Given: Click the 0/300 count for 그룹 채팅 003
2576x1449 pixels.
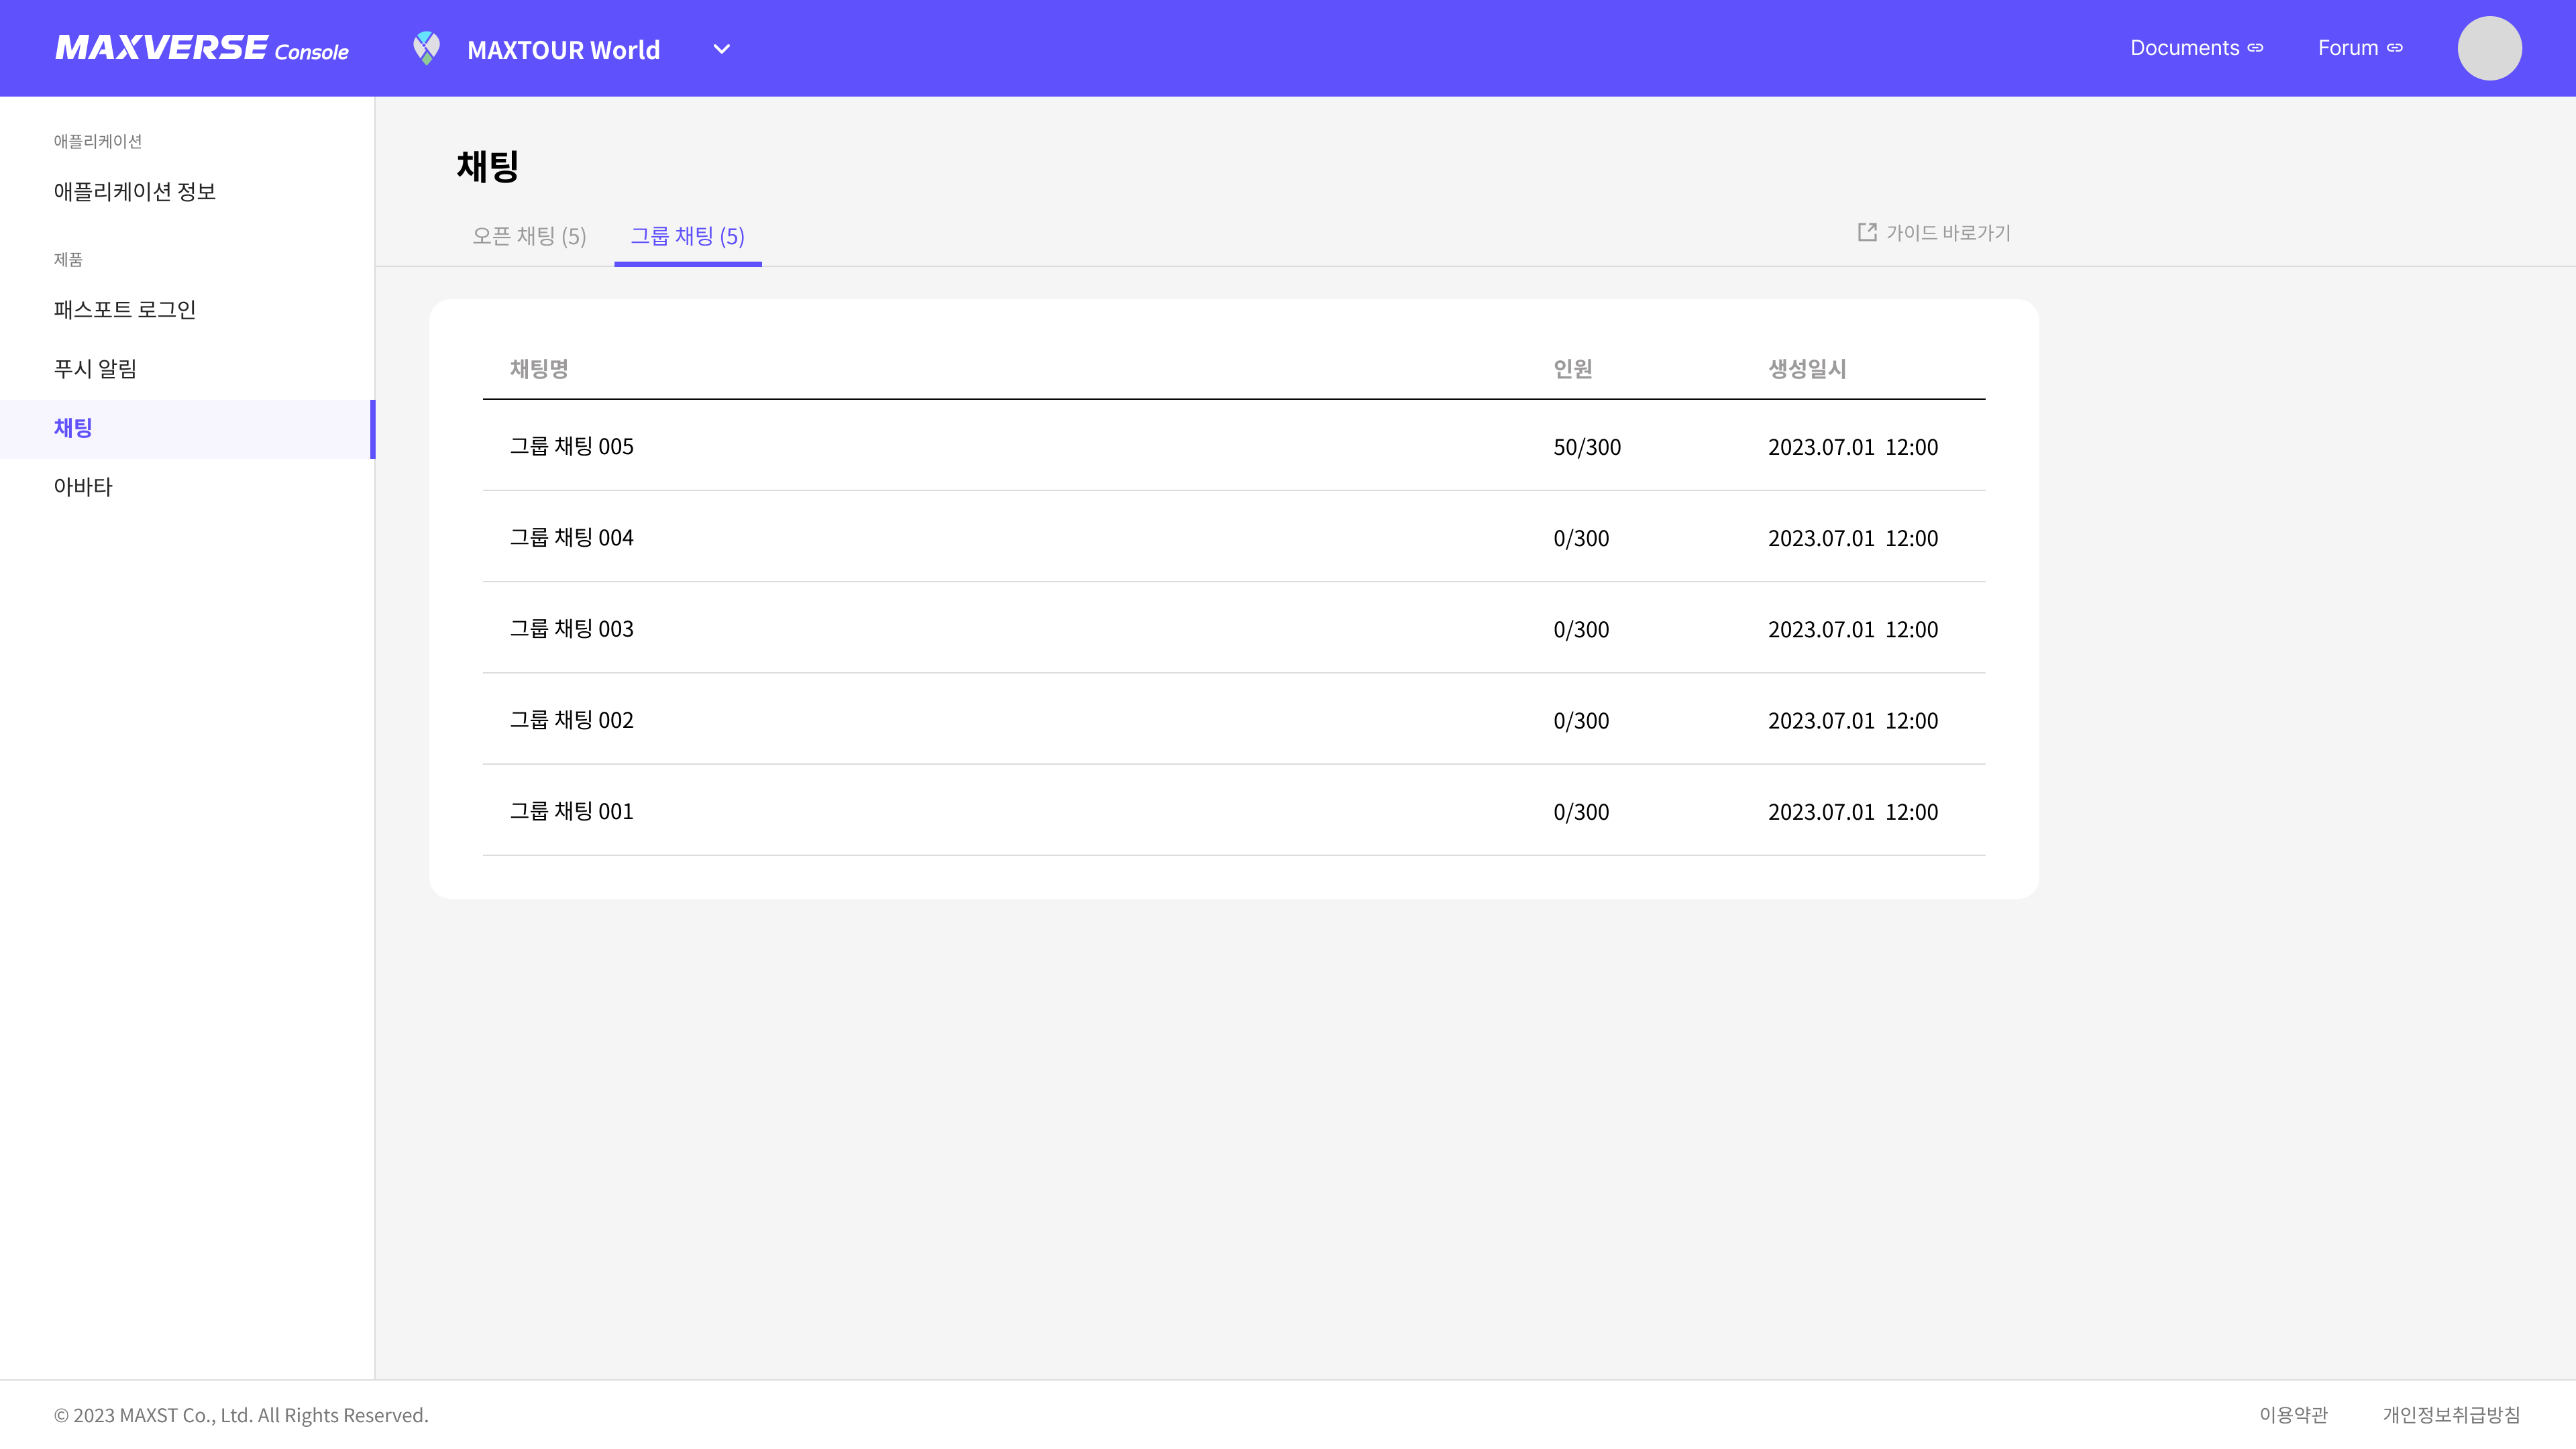Looking at the screenshot, I should pyautogui.click(x=1581, y=629).
